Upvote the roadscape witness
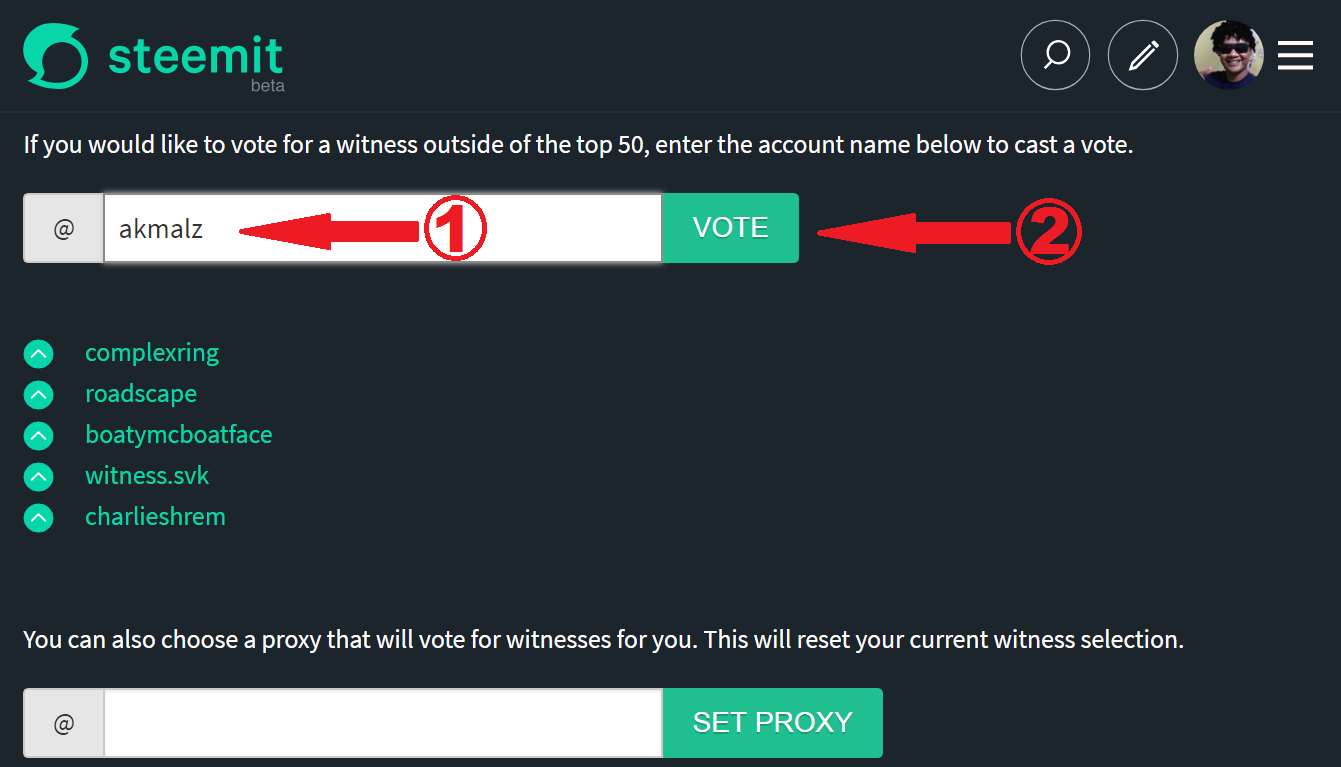Viewport: 1341px width, 767px height. pyautogui.click(x=38, y=394)
